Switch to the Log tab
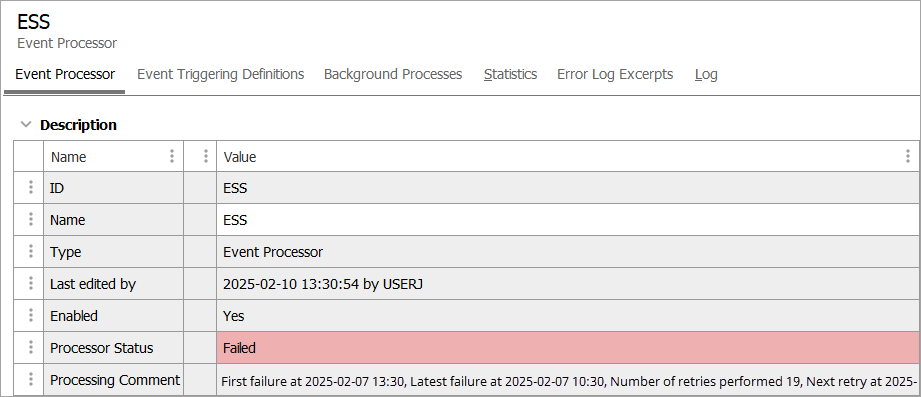This screenshot has height=397, width=921. [x=706, y=75]
